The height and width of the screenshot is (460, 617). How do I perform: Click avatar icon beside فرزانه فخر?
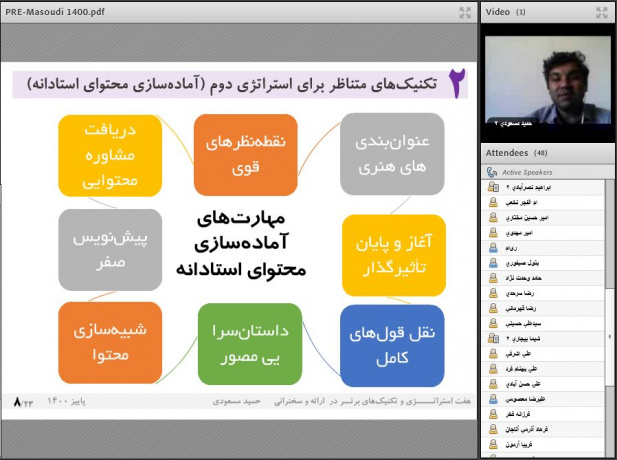click(493, 412)
